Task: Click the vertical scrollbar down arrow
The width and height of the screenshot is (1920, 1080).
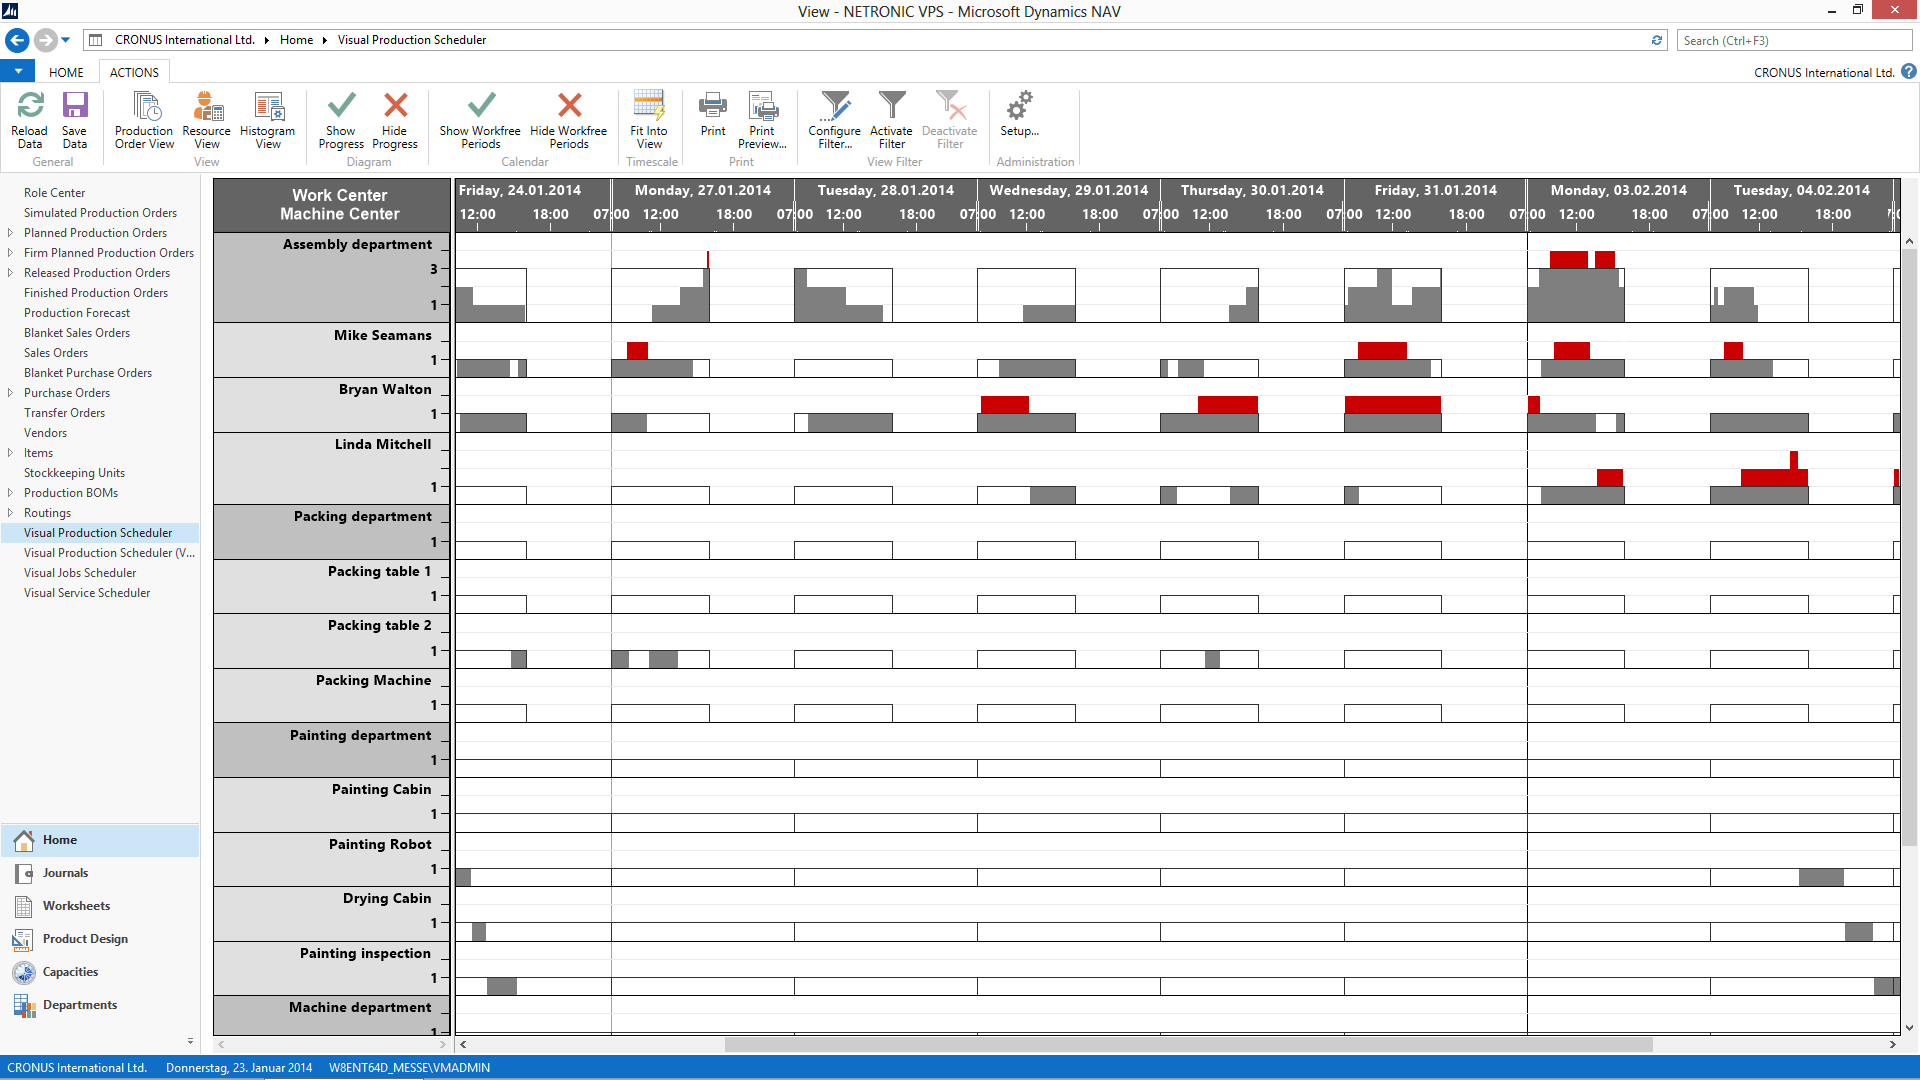Action: 1909,1028
